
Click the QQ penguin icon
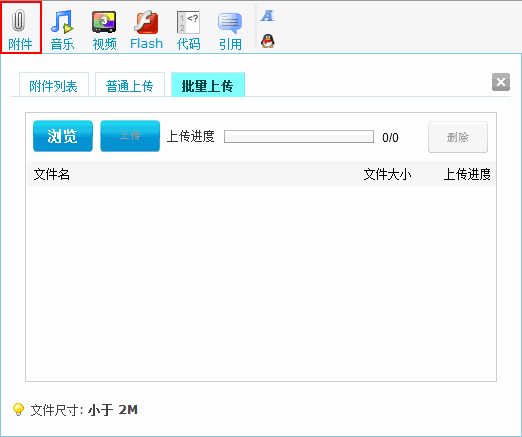tap(267, 41)
